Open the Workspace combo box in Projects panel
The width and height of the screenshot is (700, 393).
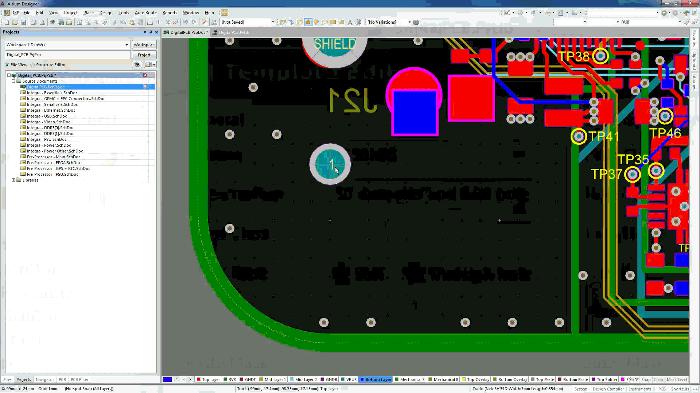tap(67, 45)
